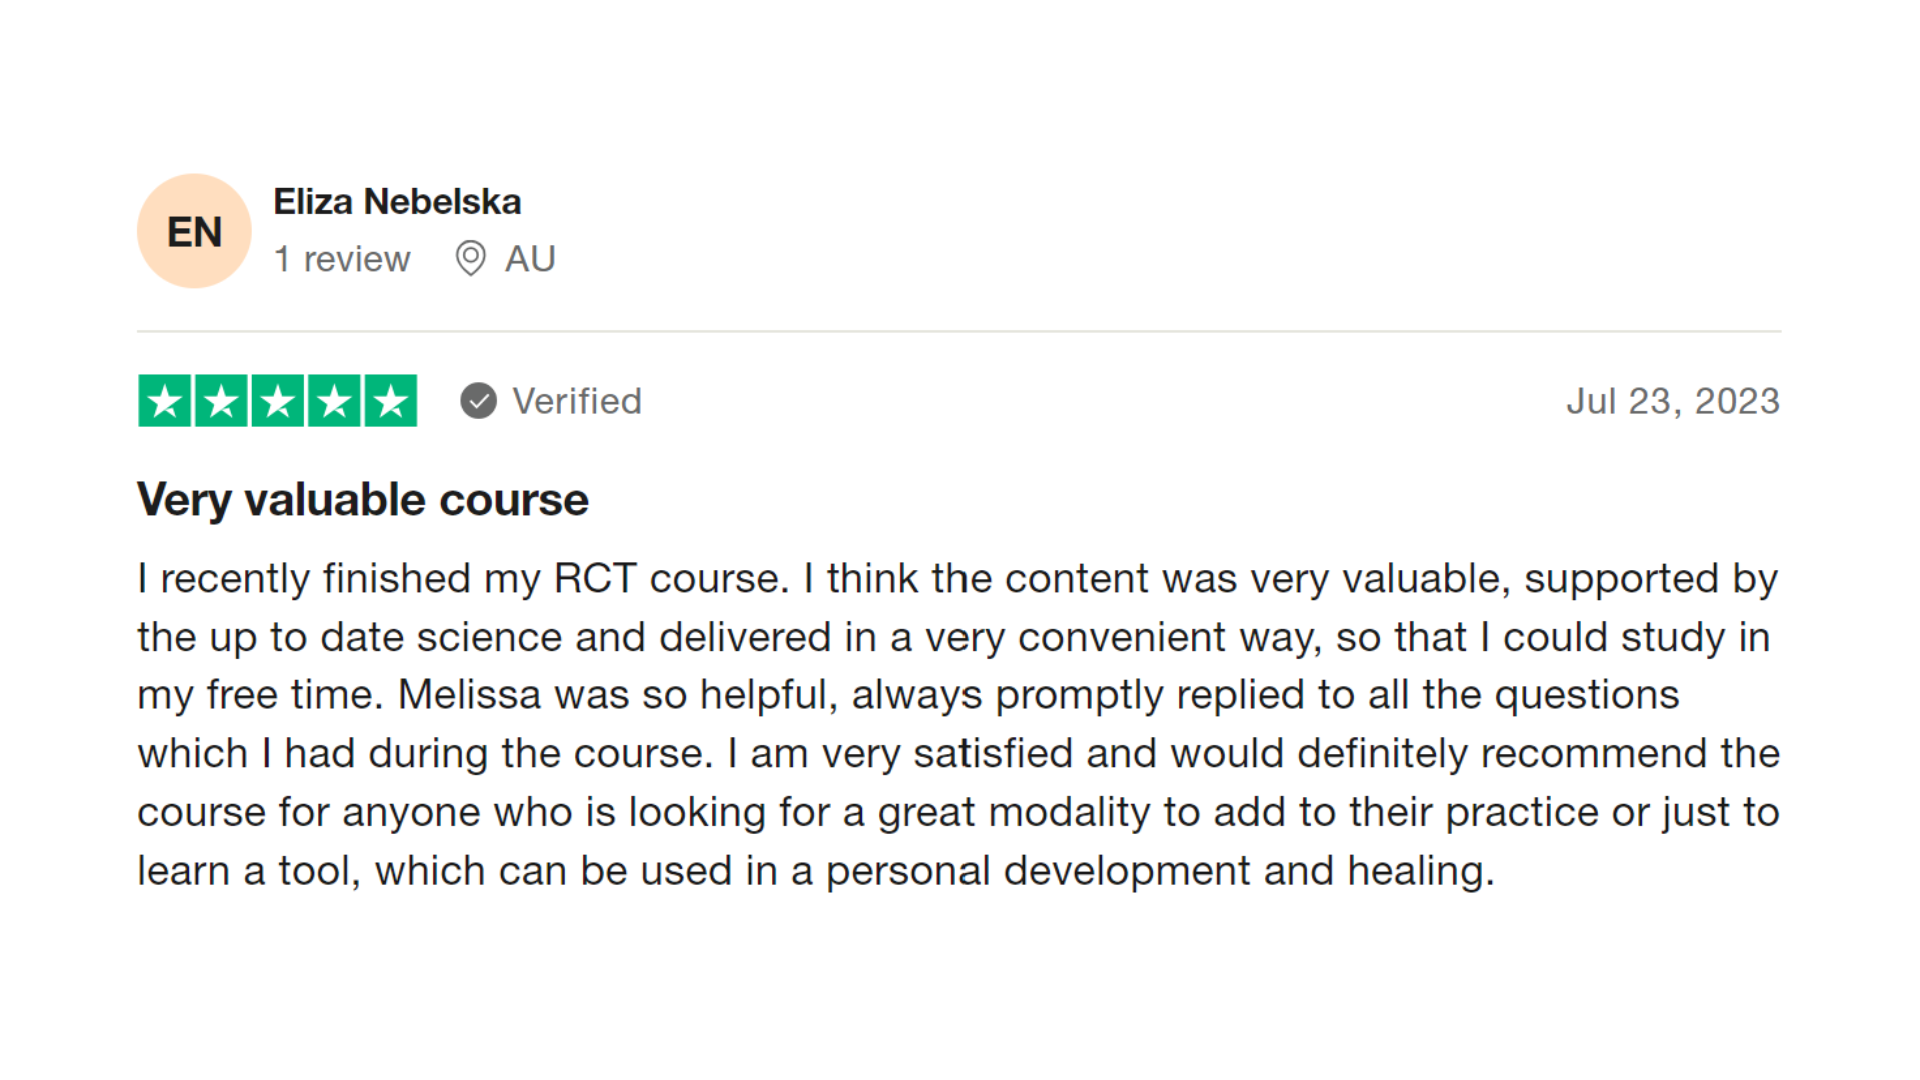Image resolution: width=1920 pixels, height=1080 pixels.
Task: Click the Jul 23, 2023 date
Action: tap(1673, 401)
